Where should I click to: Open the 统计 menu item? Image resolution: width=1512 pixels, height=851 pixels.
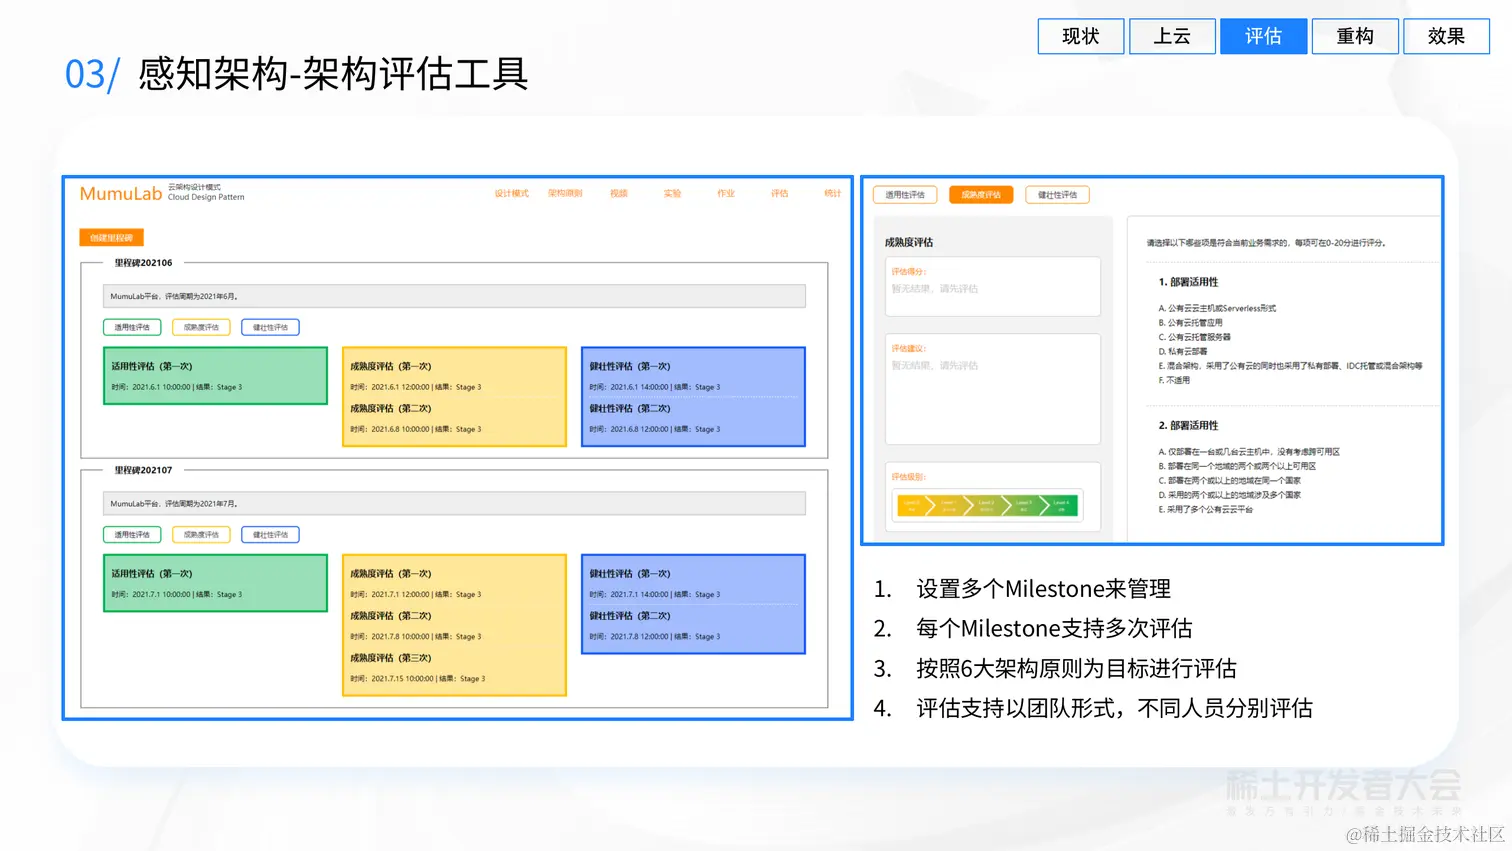coord(833,193)
